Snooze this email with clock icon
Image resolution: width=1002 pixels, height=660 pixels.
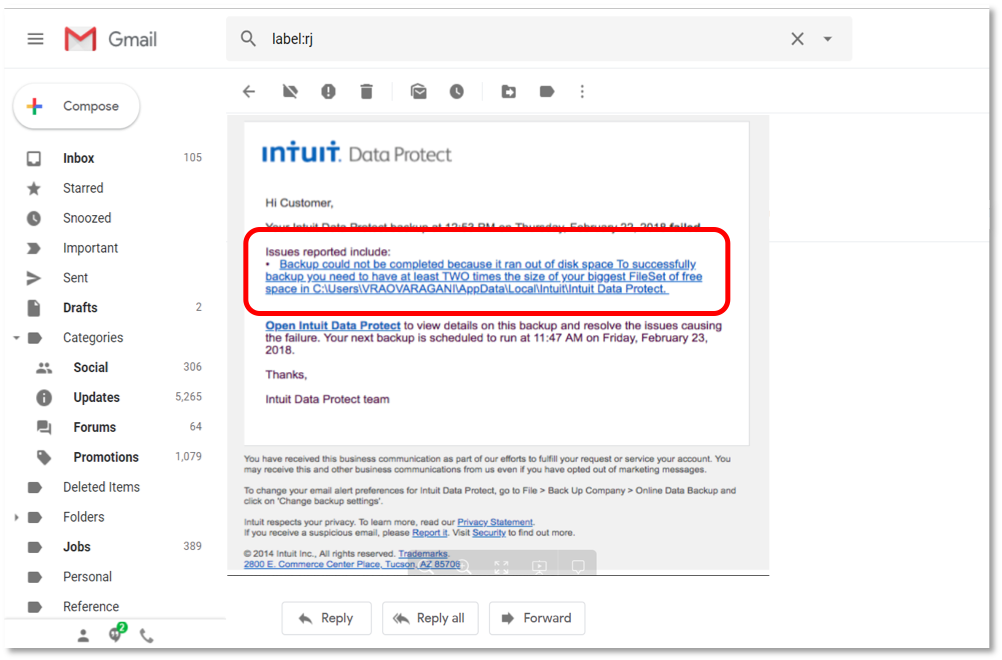coord(456,92)
